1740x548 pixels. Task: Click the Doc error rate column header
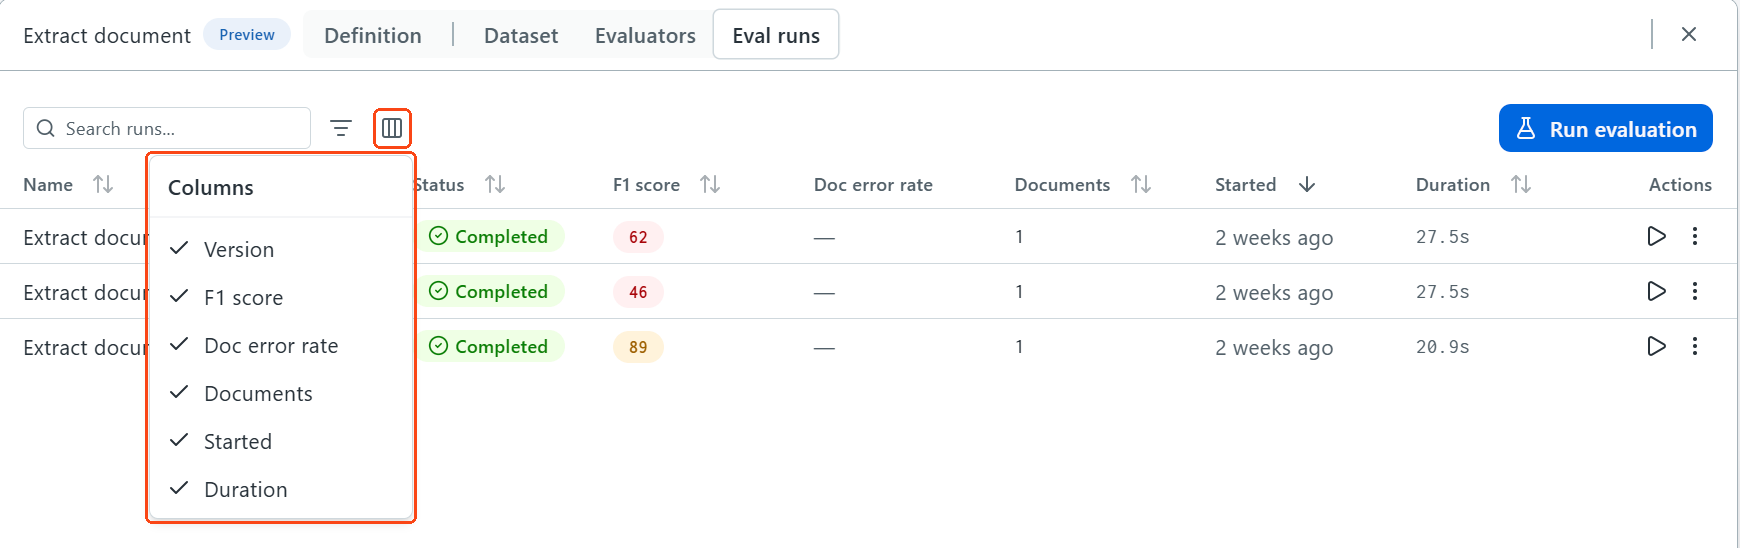tap(873, 185)
